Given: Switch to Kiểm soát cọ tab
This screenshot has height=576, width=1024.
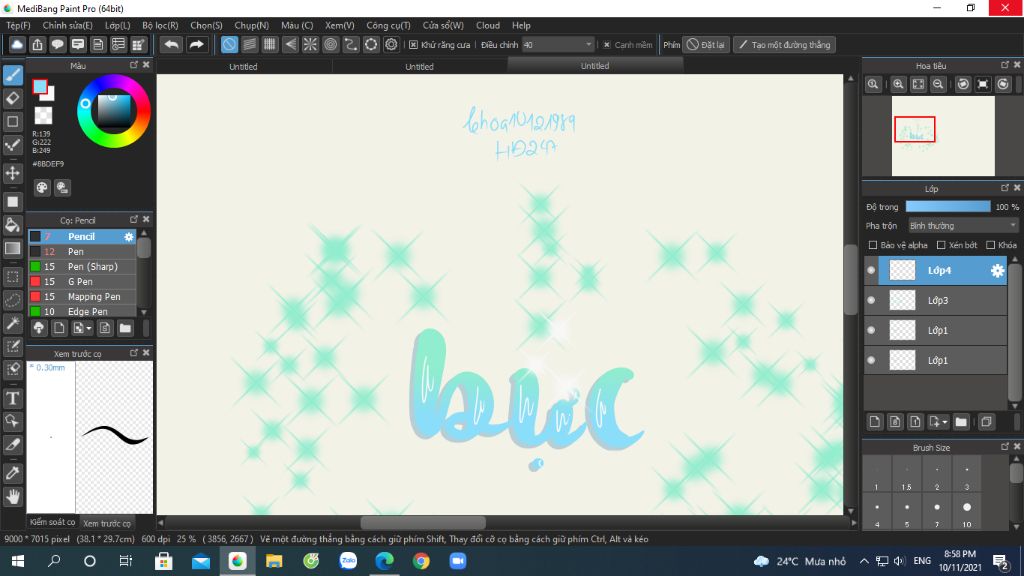Looking at the screenshot, I should tap(52, 522).
